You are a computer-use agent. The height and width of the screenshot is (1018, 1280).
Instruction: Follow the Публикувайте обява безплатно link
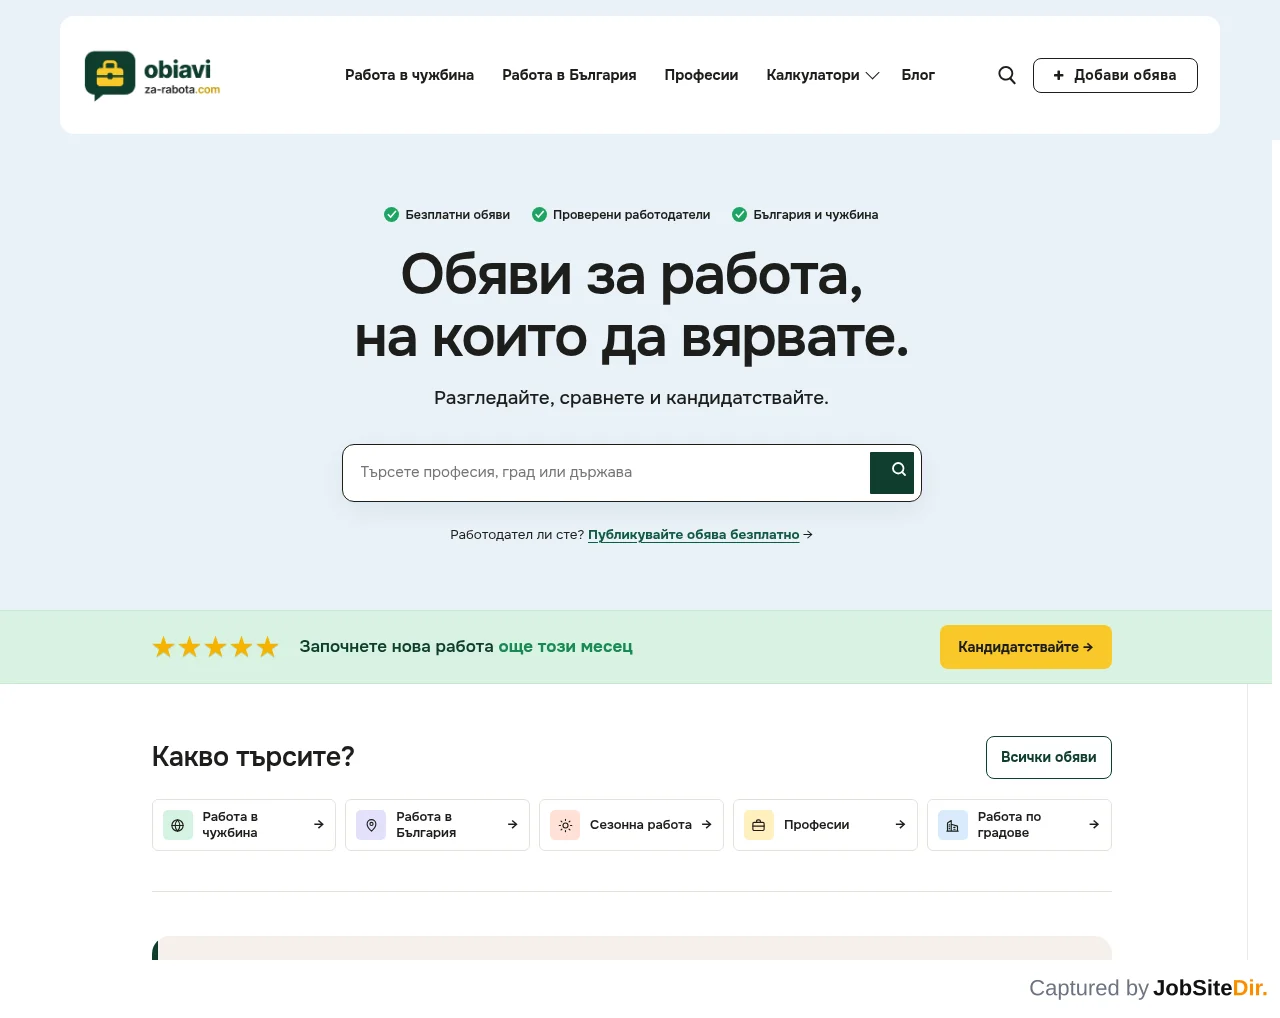click(694, 535)
